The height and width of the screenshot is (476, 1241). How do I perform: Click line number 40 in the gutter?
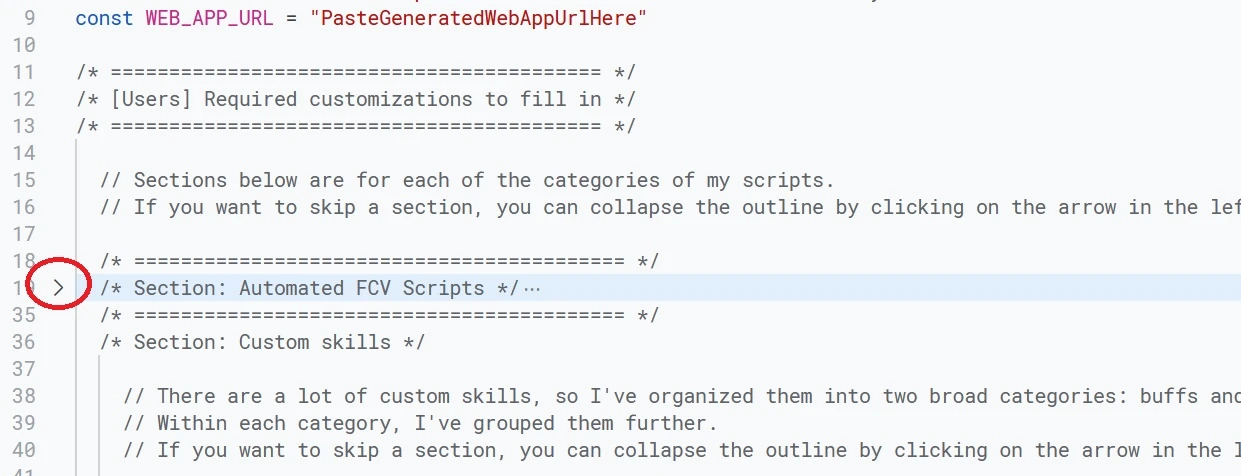click(23, 450)
